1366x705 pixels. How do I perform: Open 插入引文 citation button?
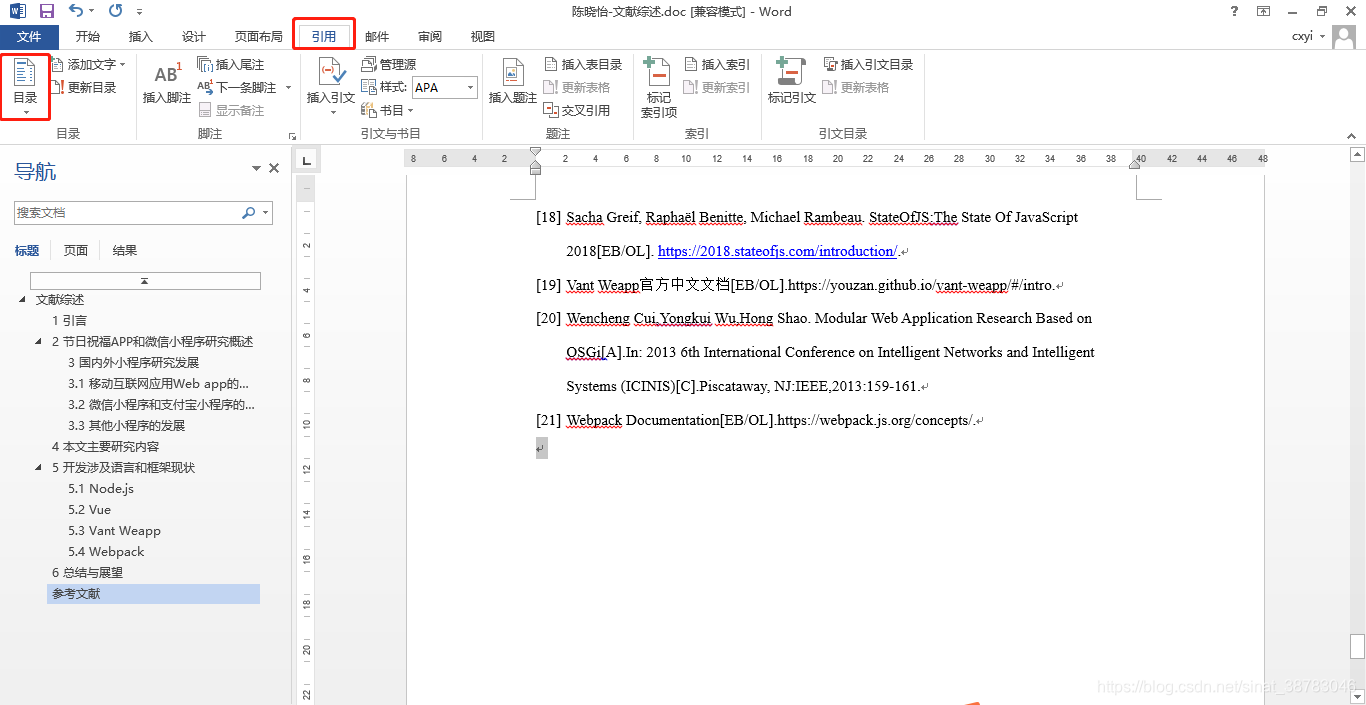tap(331, 80)
